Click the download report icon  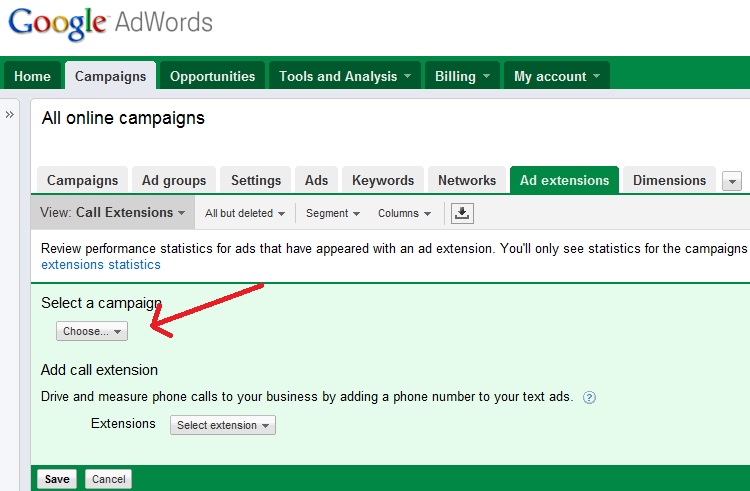pyautogui.click(x=462, y=213)
